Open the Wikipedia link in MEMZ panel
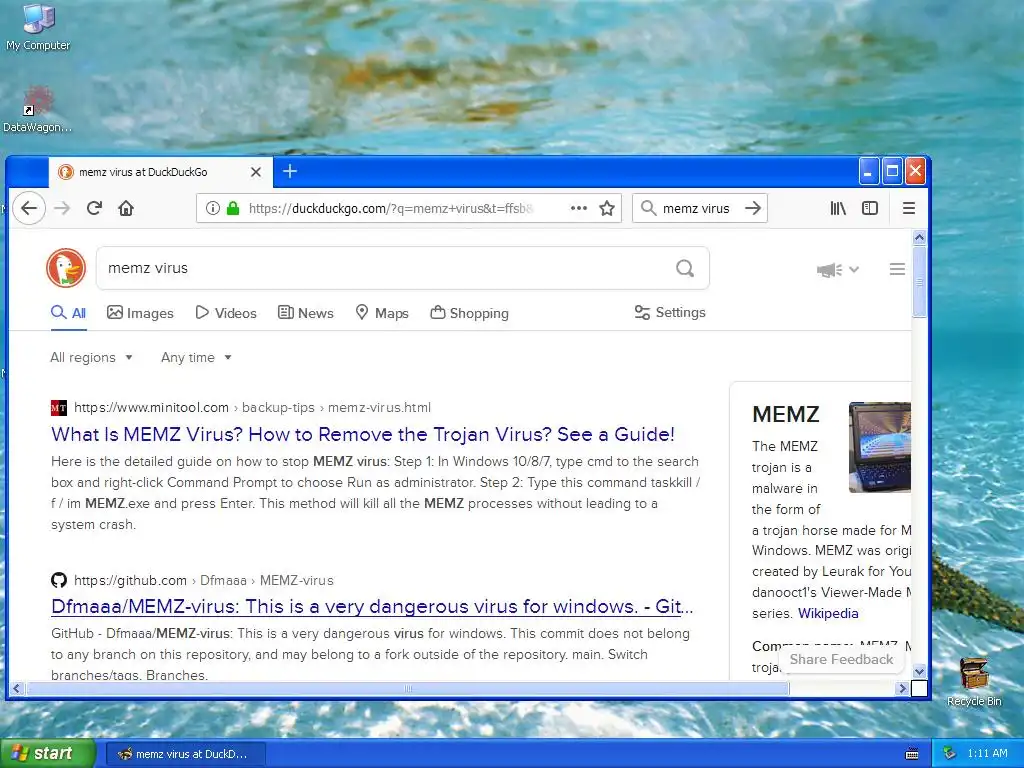The width and height of the screenshot is (1024, 768). (x=828, y=613)
